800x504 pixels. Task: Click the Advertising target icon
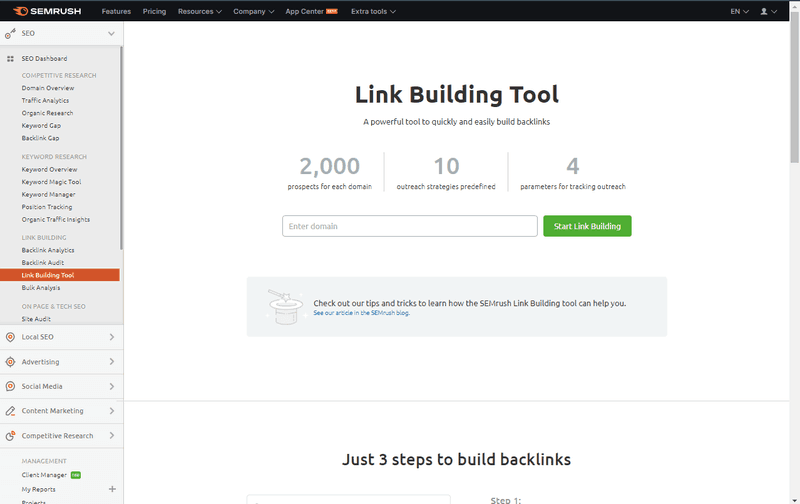coord(10,362)
